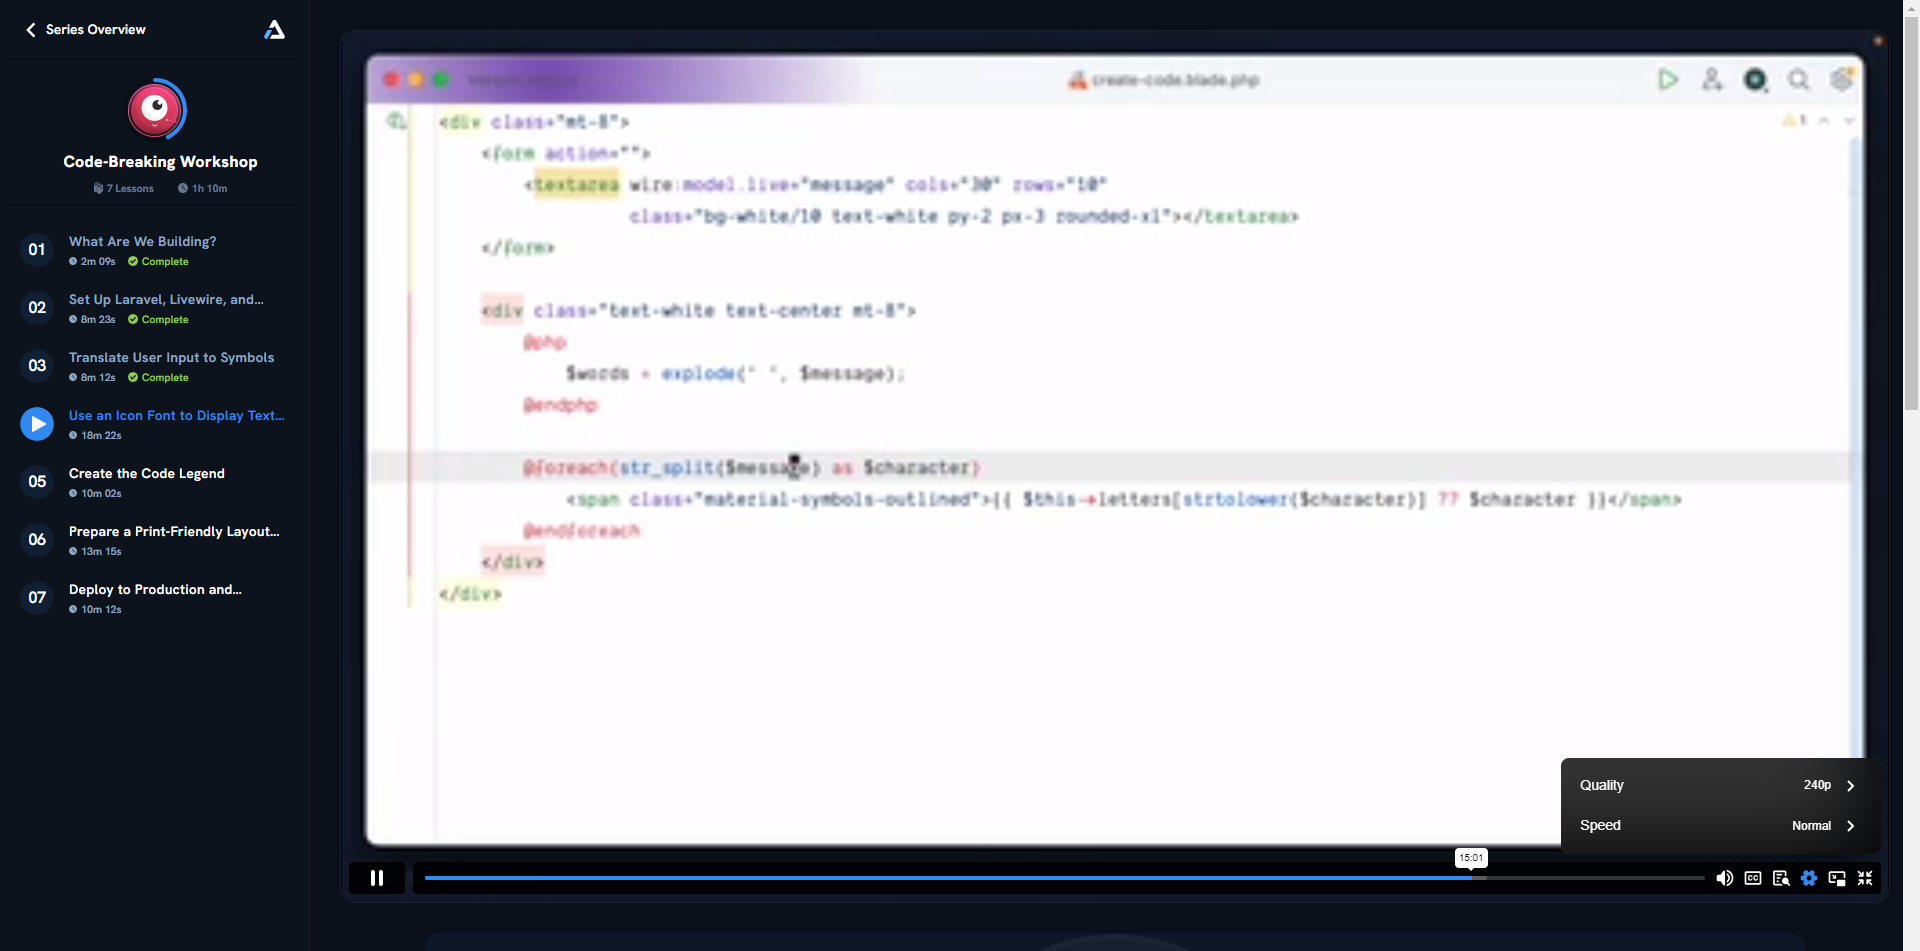Open lesson 05 Create the Code Legend

(x=153, y=482)
